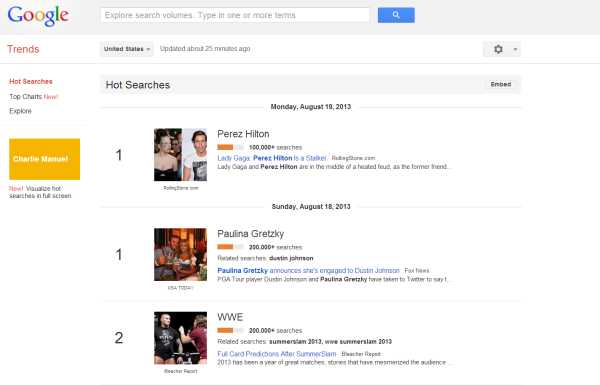
Task: Click the Embed button
Action: click(501, 84)
